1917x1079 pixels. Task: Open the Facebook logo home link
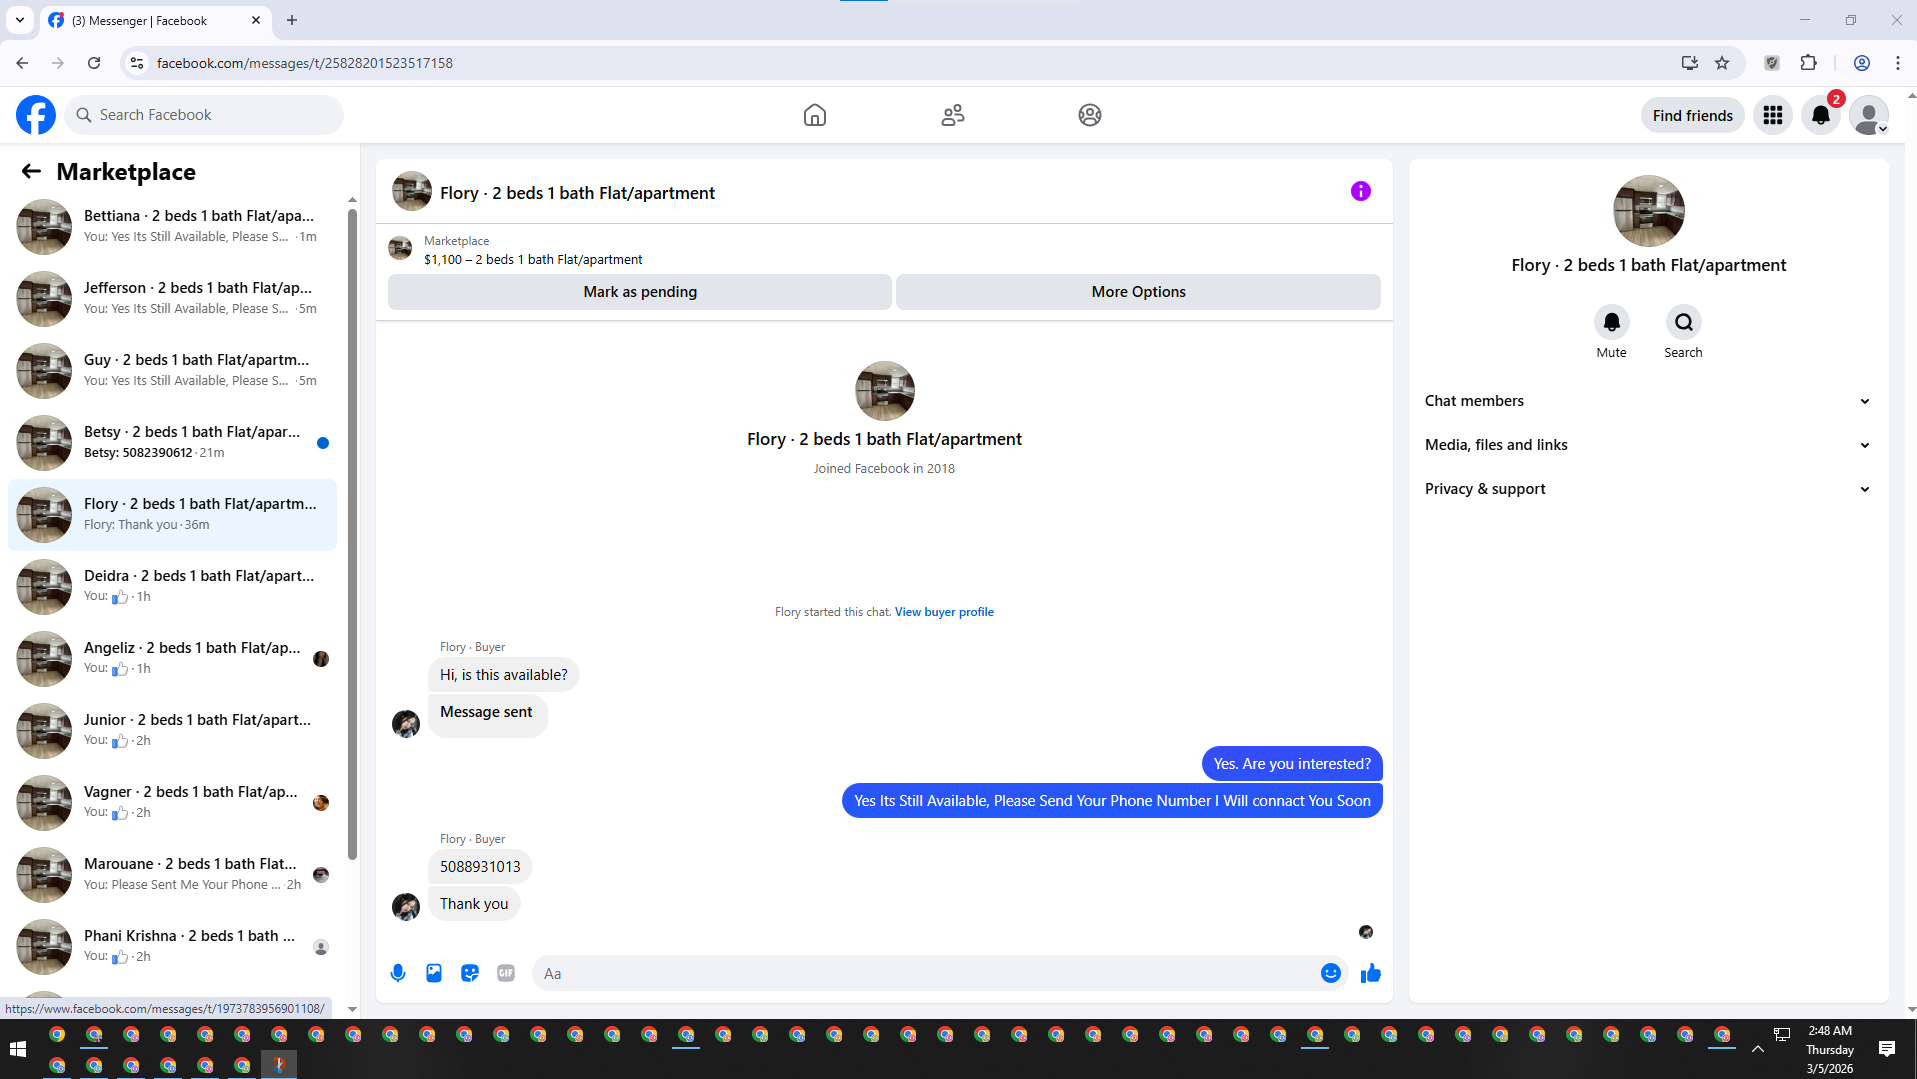[x=36, y=115]
